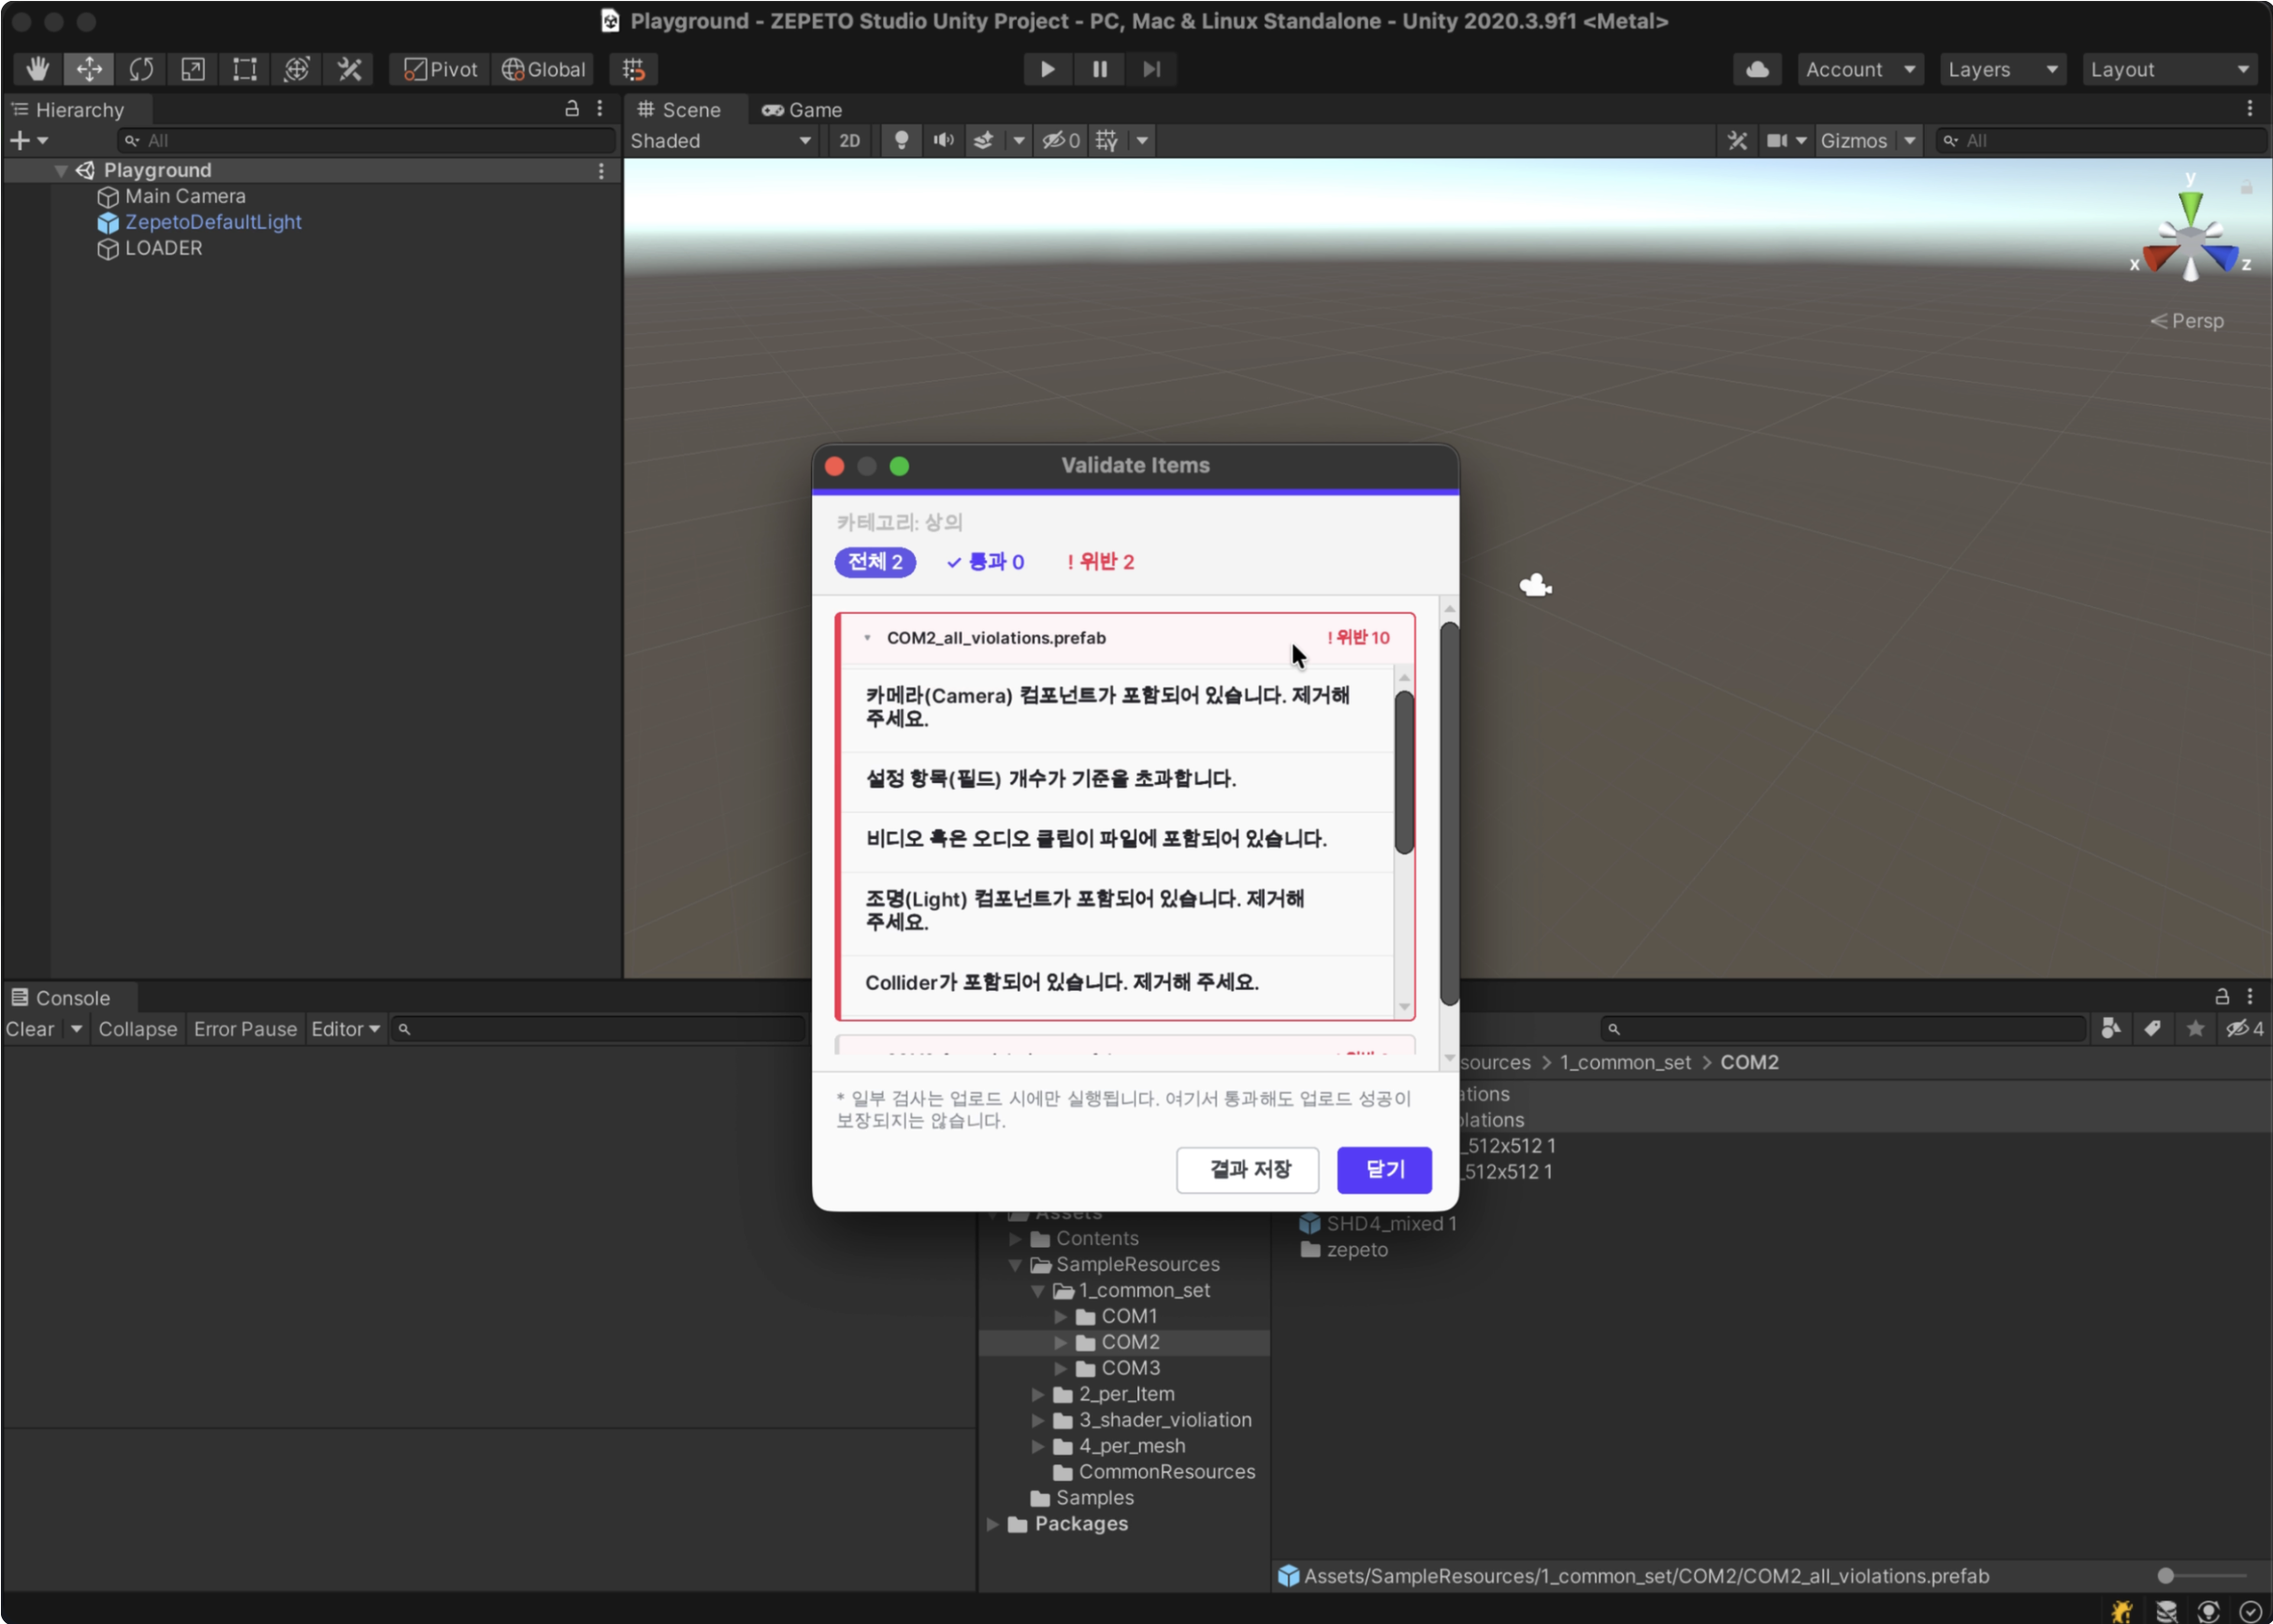Select the Scale tool

pos(193,69)
